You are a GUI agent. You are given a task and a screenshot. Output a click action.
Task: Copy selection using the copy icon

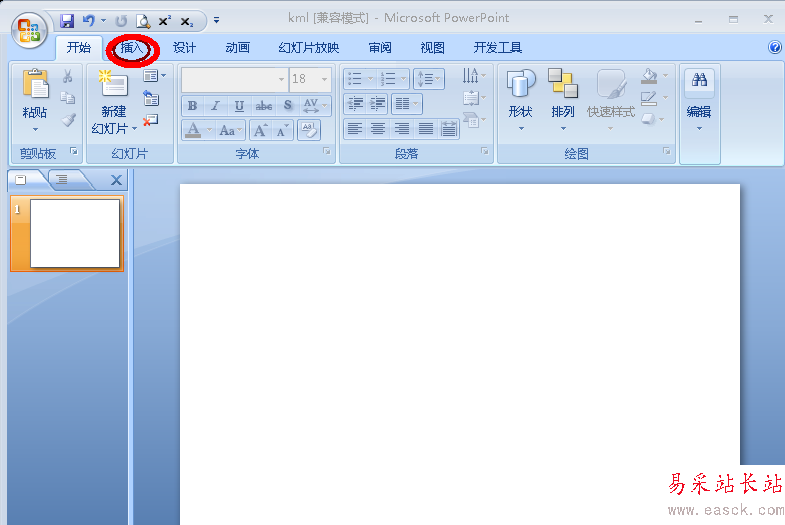point(68,98)
